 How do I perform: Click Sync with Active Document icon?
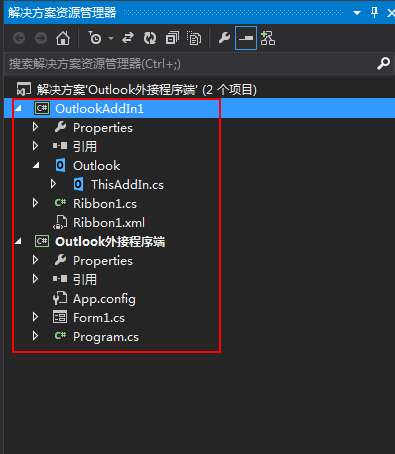pyautogui.click(x=128, y=38)
